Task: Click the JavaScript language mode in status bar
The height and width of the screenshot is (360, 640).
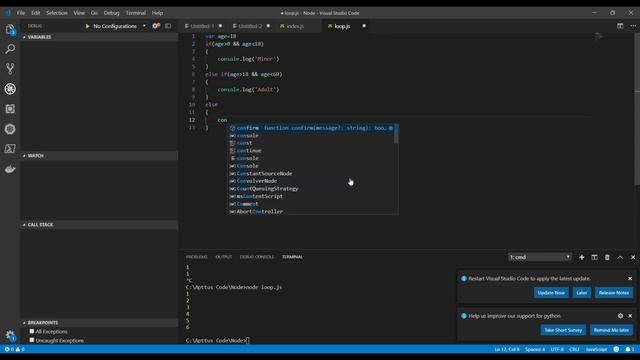Action: tap(596, 349)
